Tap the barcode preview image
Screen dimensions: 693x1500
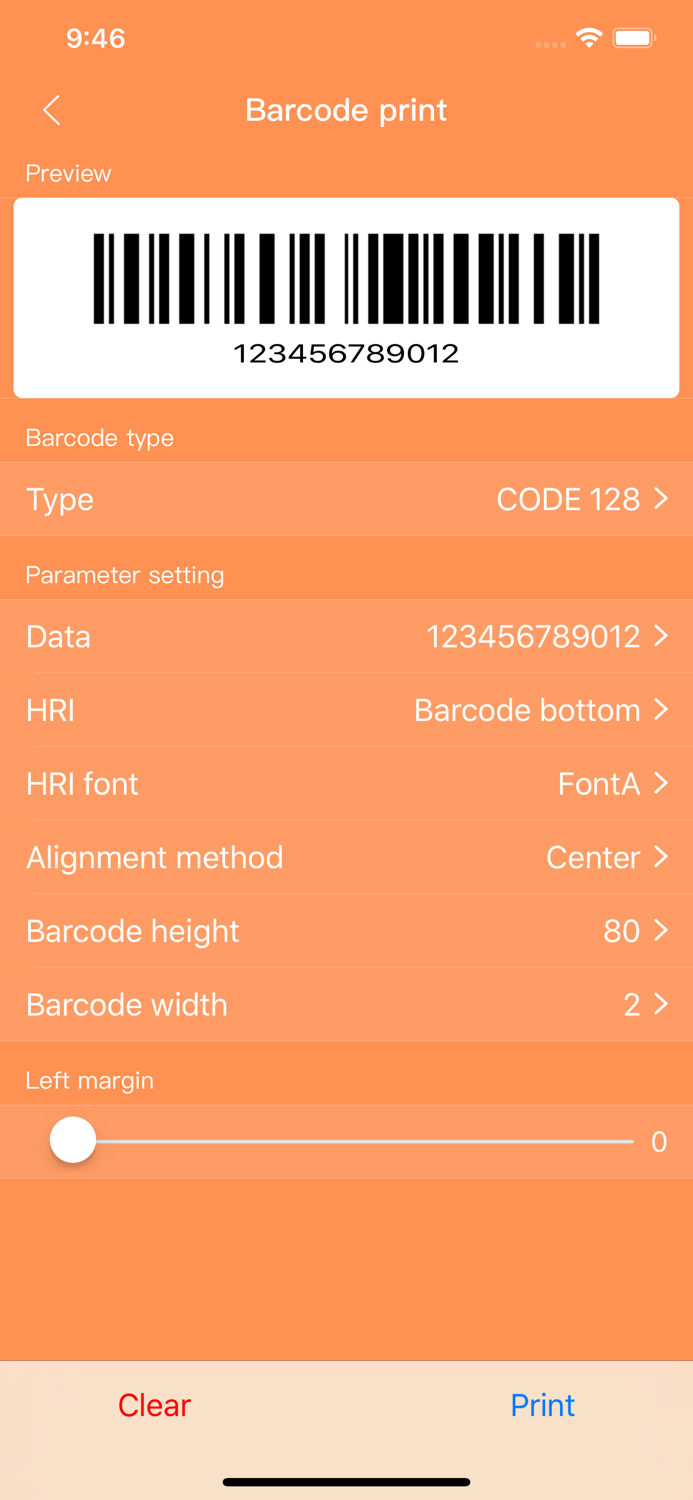pyautogui.click(x=346, y=295)
